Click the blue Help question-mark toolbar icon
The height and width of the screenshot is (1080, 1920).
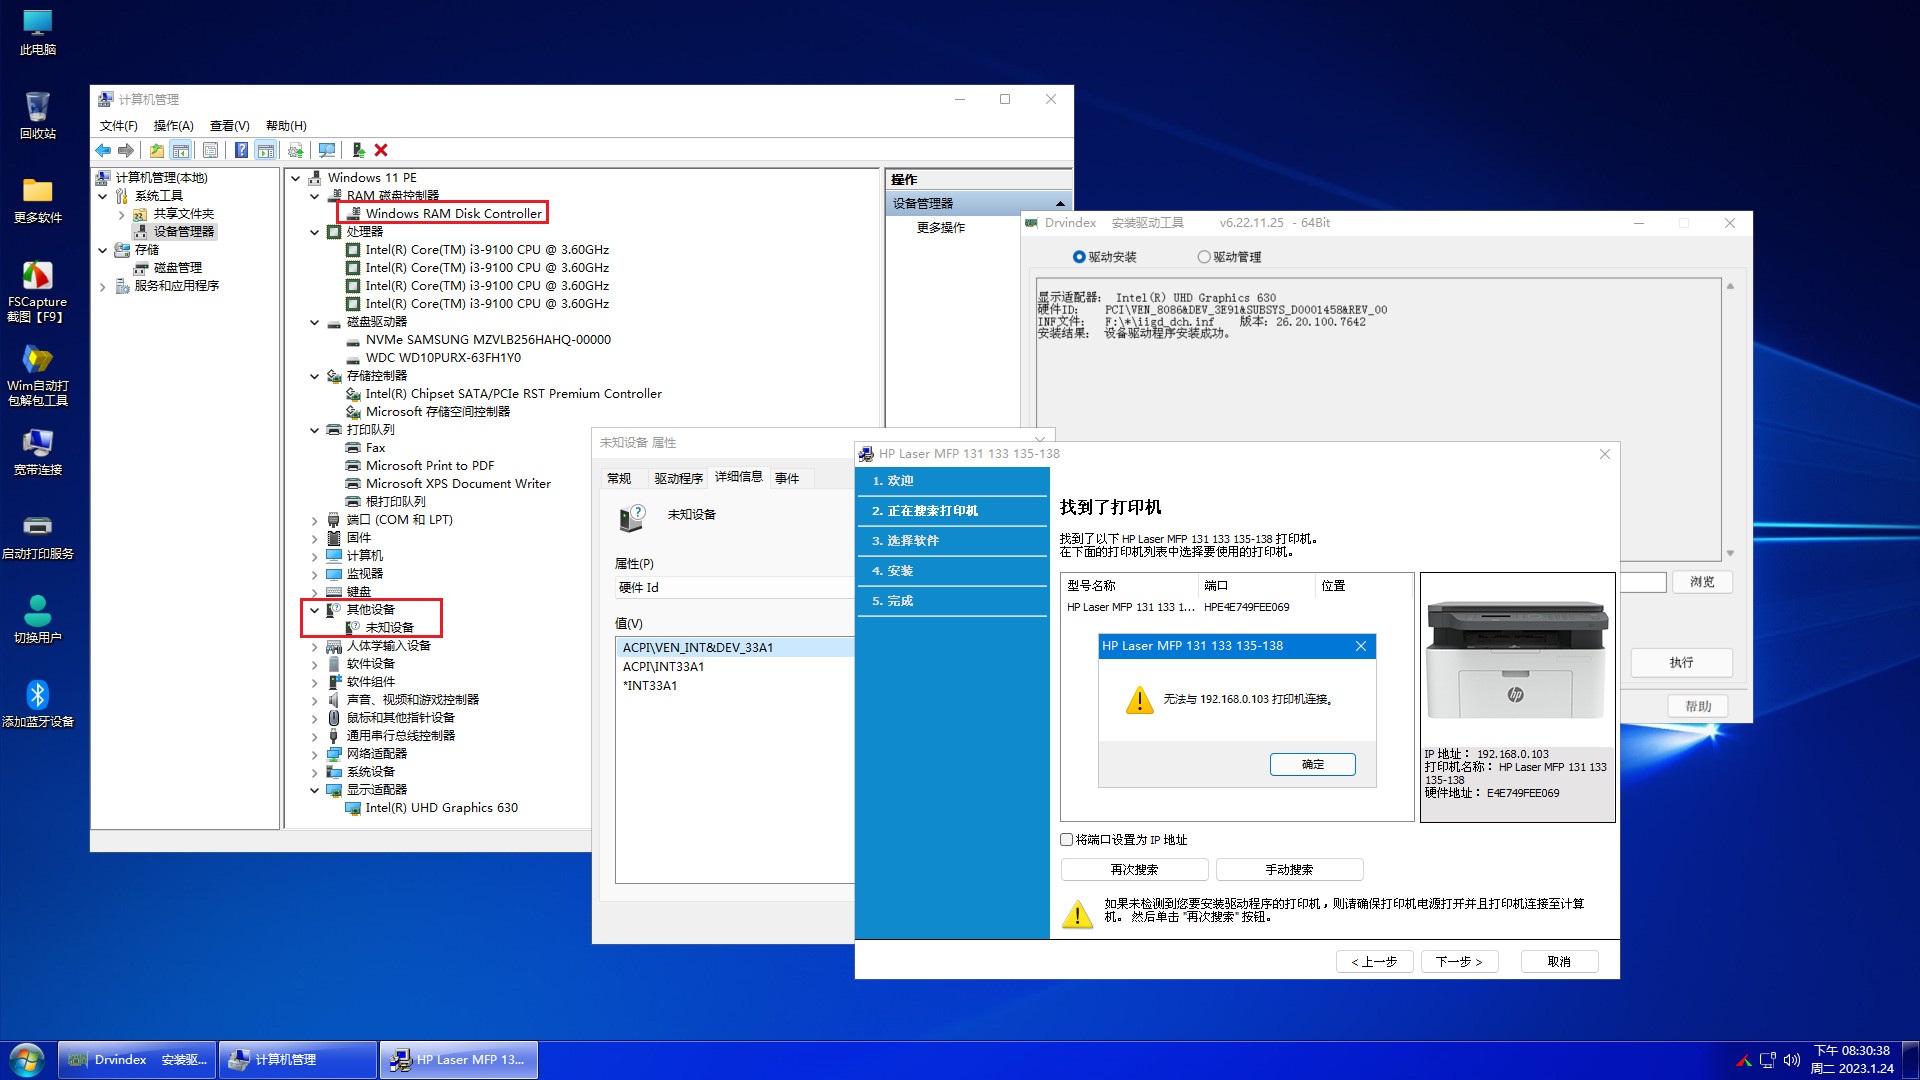pos(241,150)
